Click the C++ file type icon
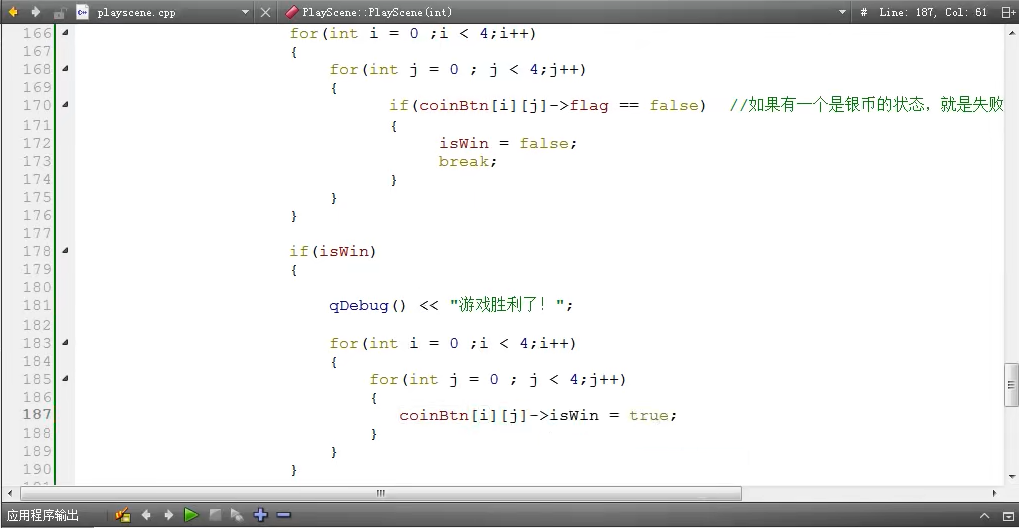 82,12
